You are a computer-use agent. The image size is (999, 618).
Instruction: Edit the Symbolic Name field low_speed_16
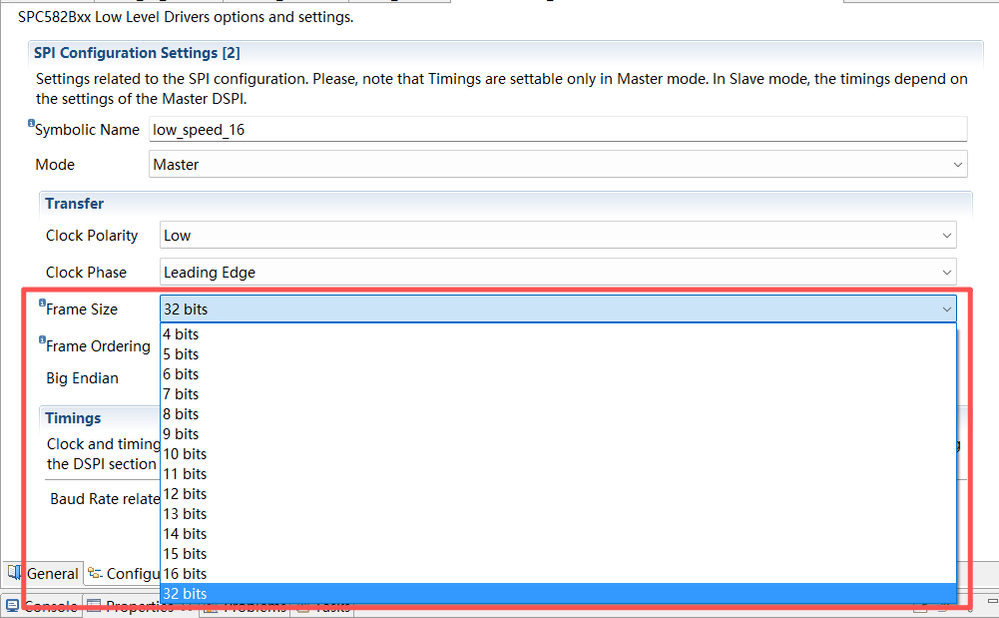point(558,129)
